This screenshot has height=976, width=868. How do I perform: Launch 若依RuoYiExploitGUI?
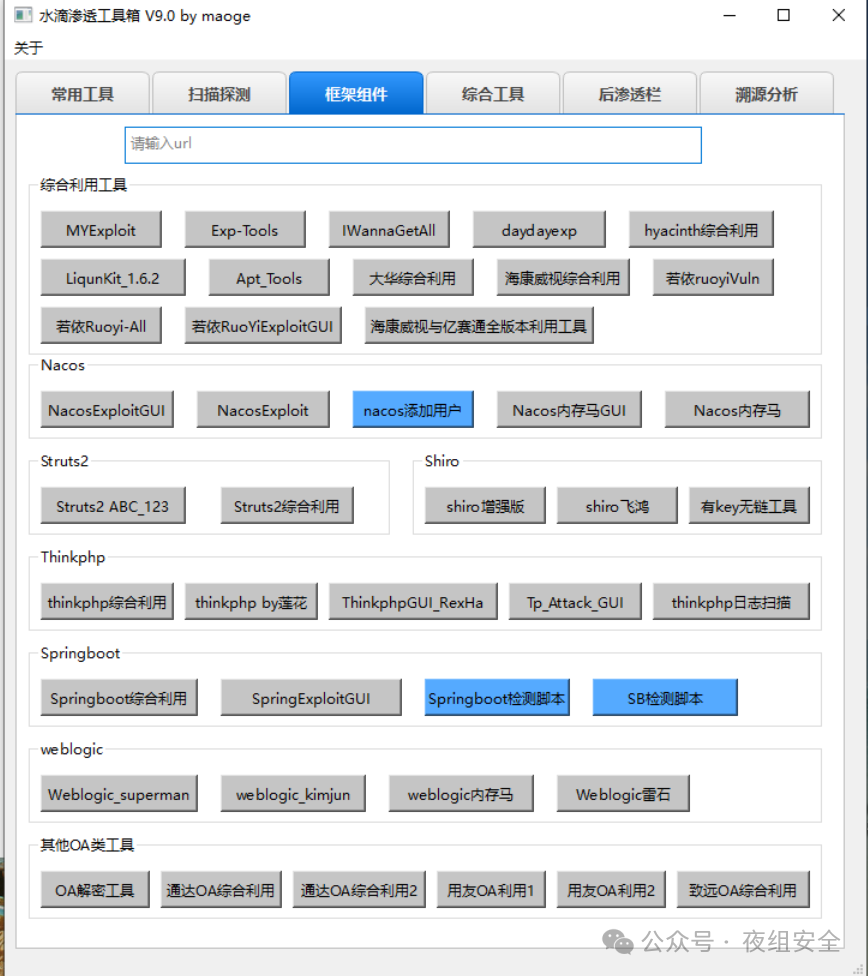[263, 326]
